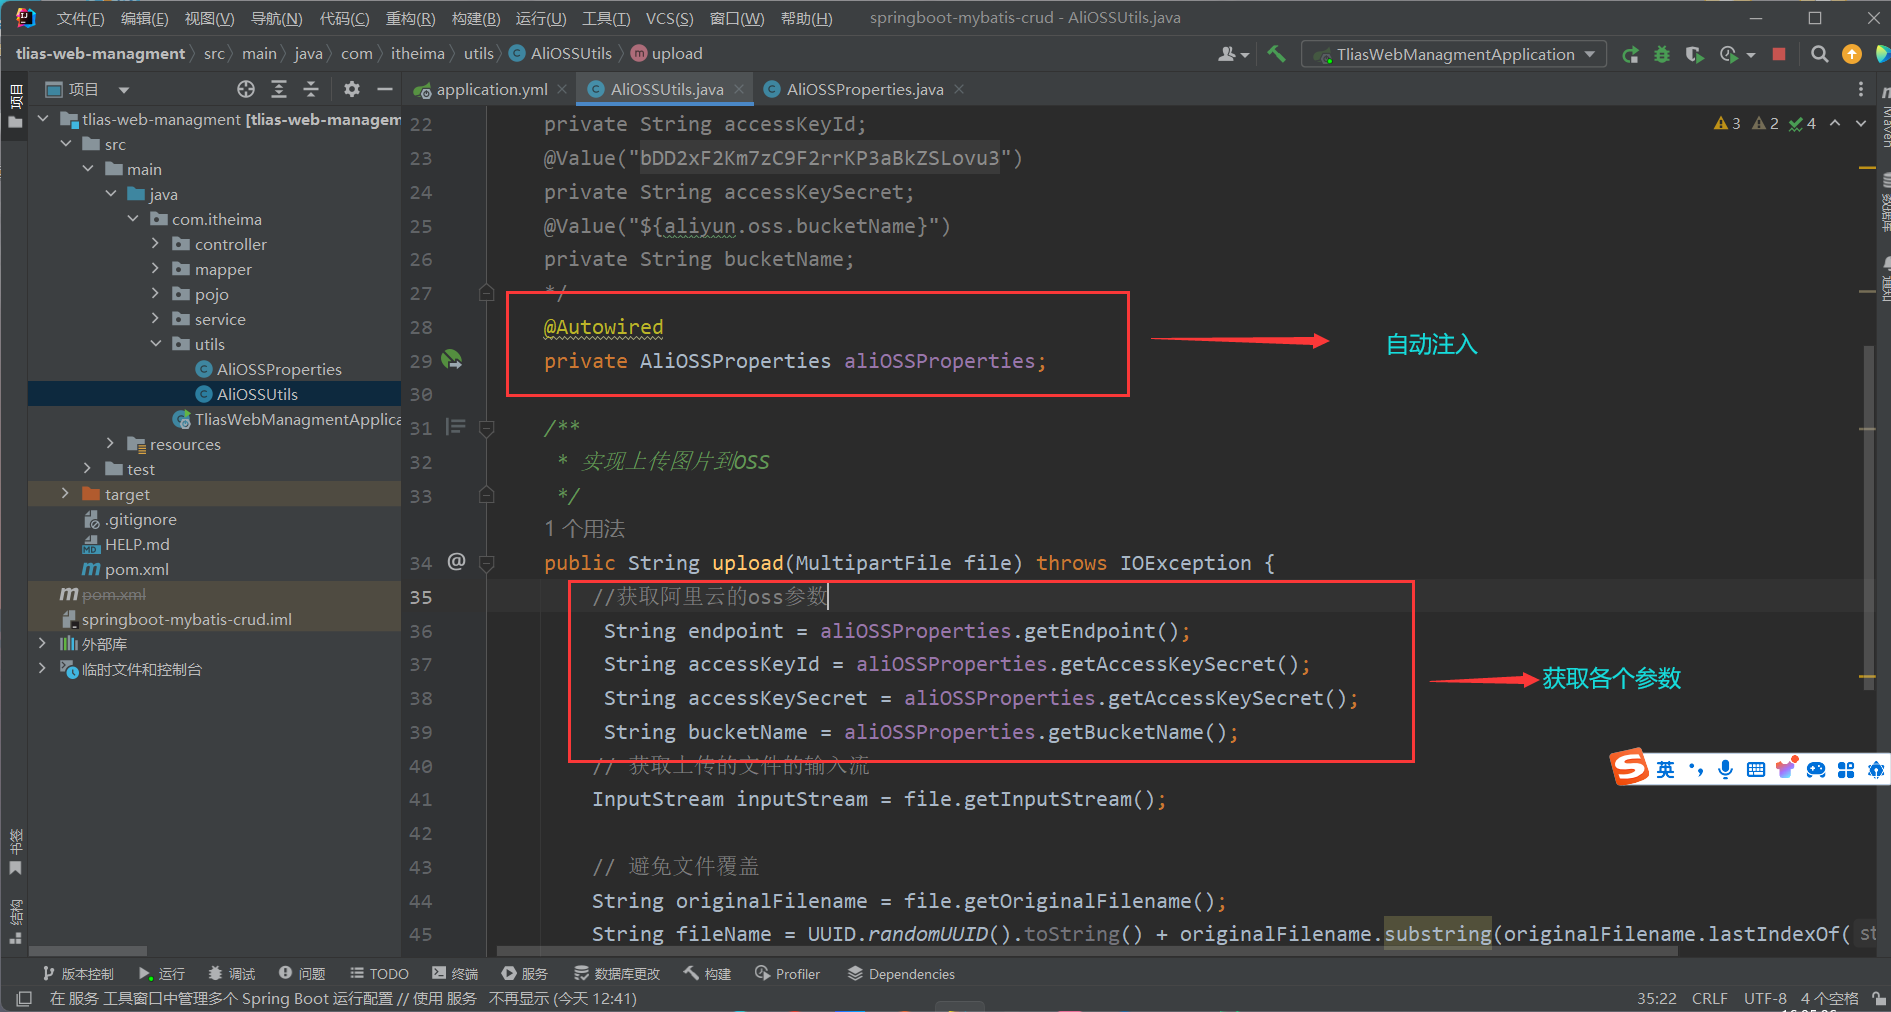Open Search Everywhere magnifier icon
Screen dimensions: 1891x1012
[1820, 54]
